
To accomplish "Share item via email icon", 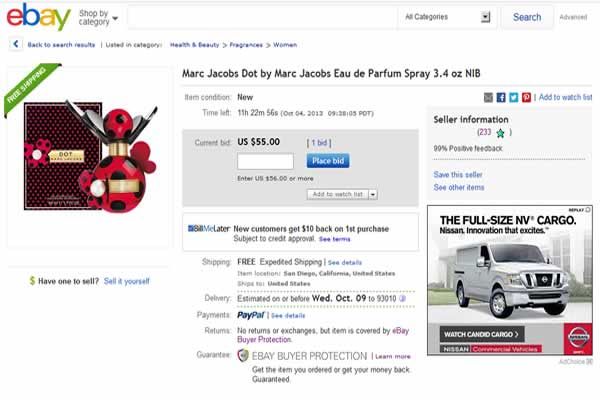I will click(x=488, y=98).
